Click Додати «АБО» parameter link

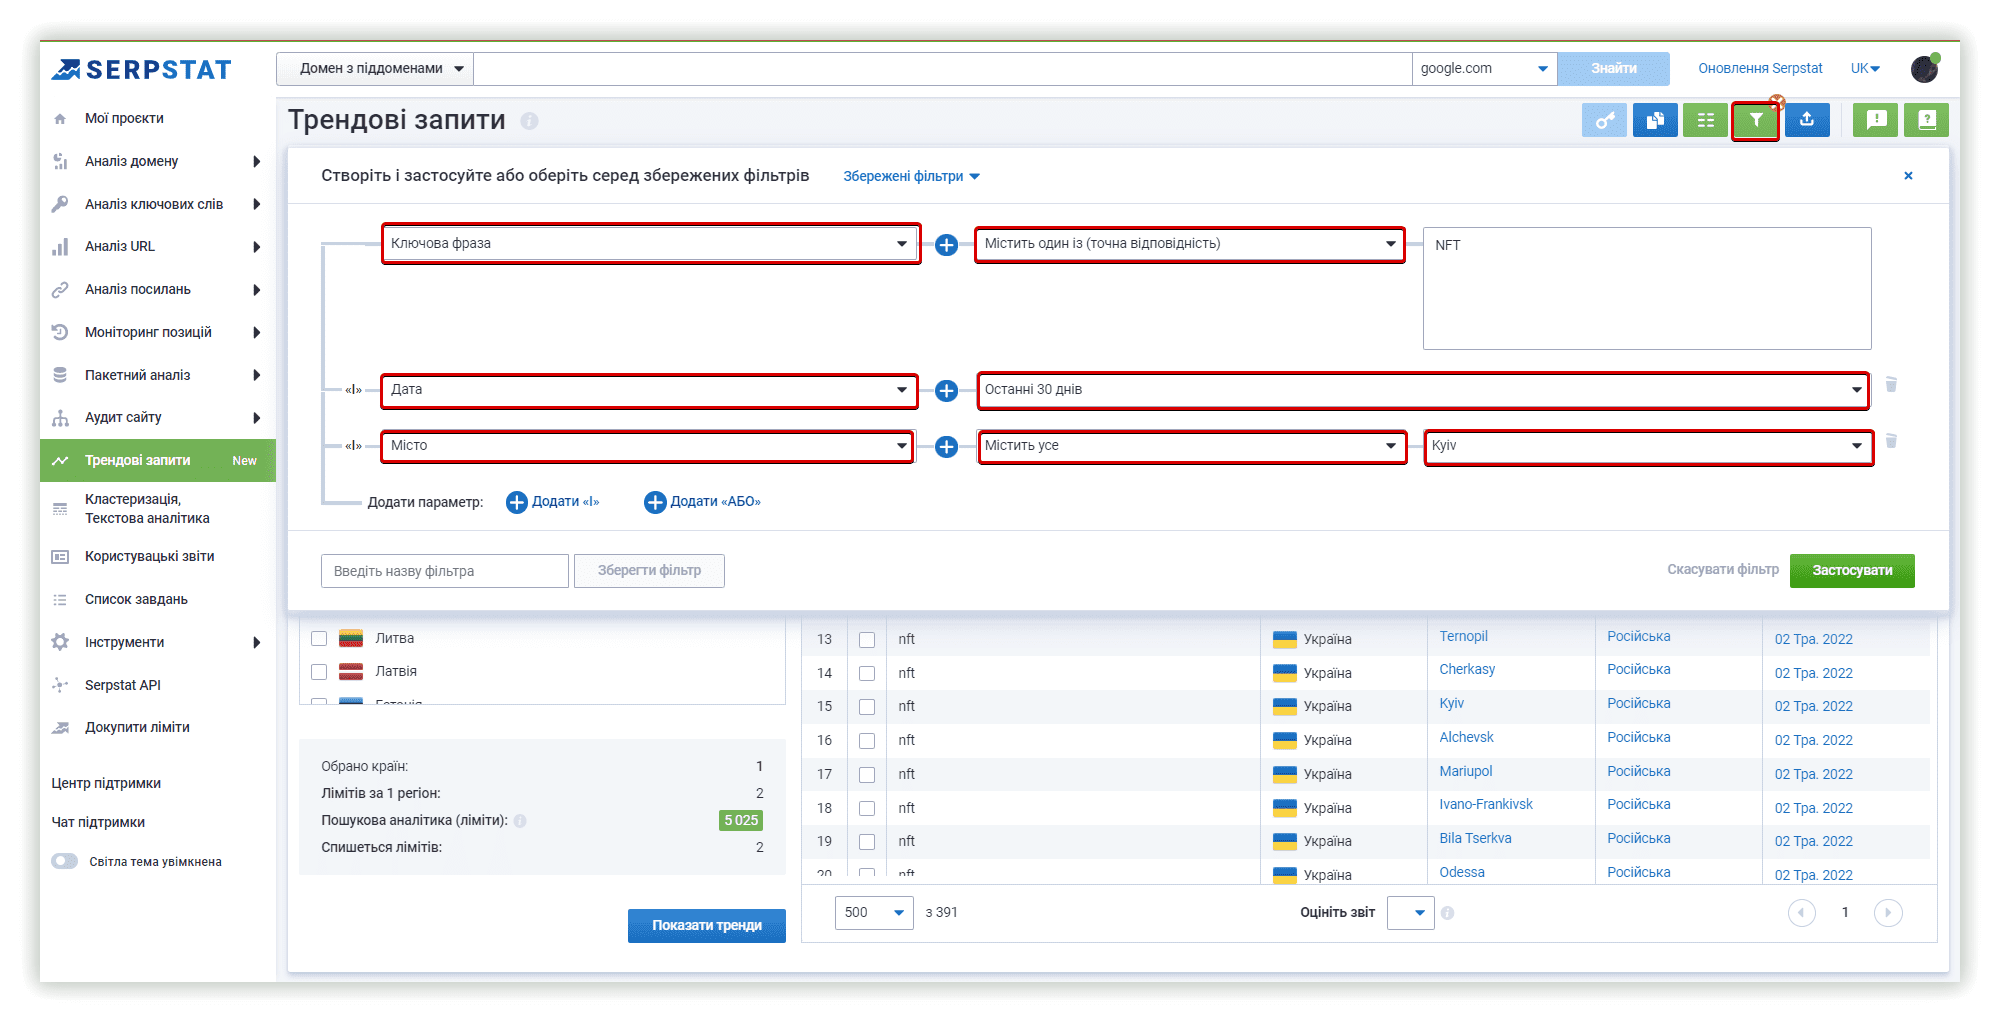tap(702, 502)
